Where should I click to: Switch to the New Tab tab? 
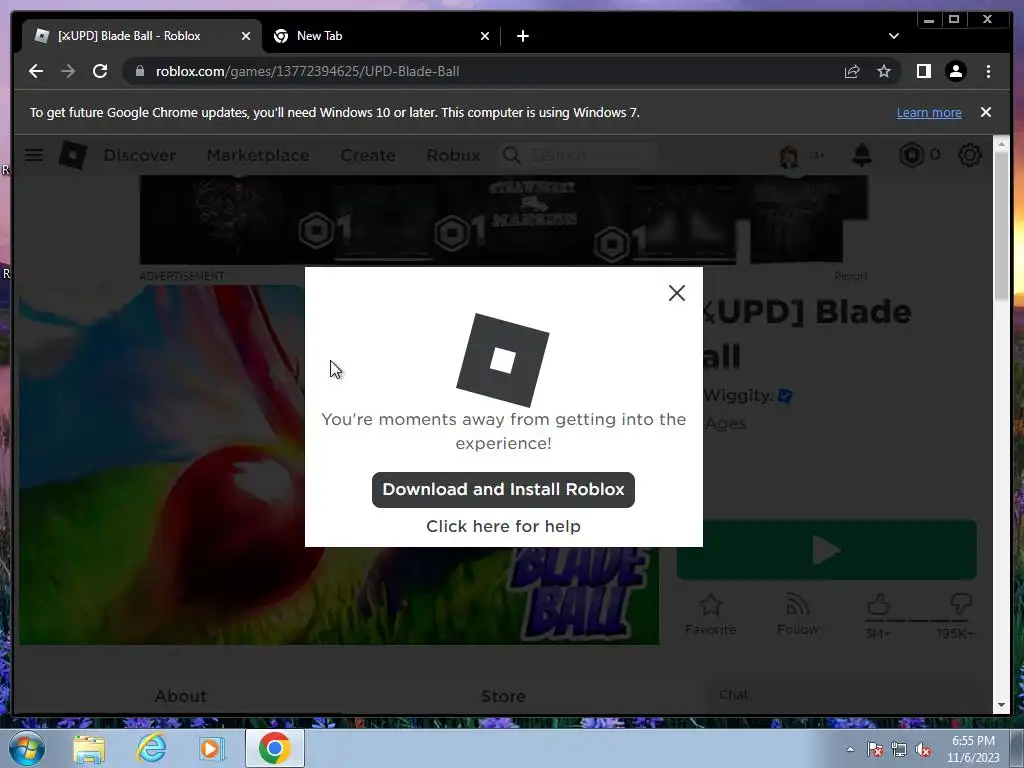[382, 36]
